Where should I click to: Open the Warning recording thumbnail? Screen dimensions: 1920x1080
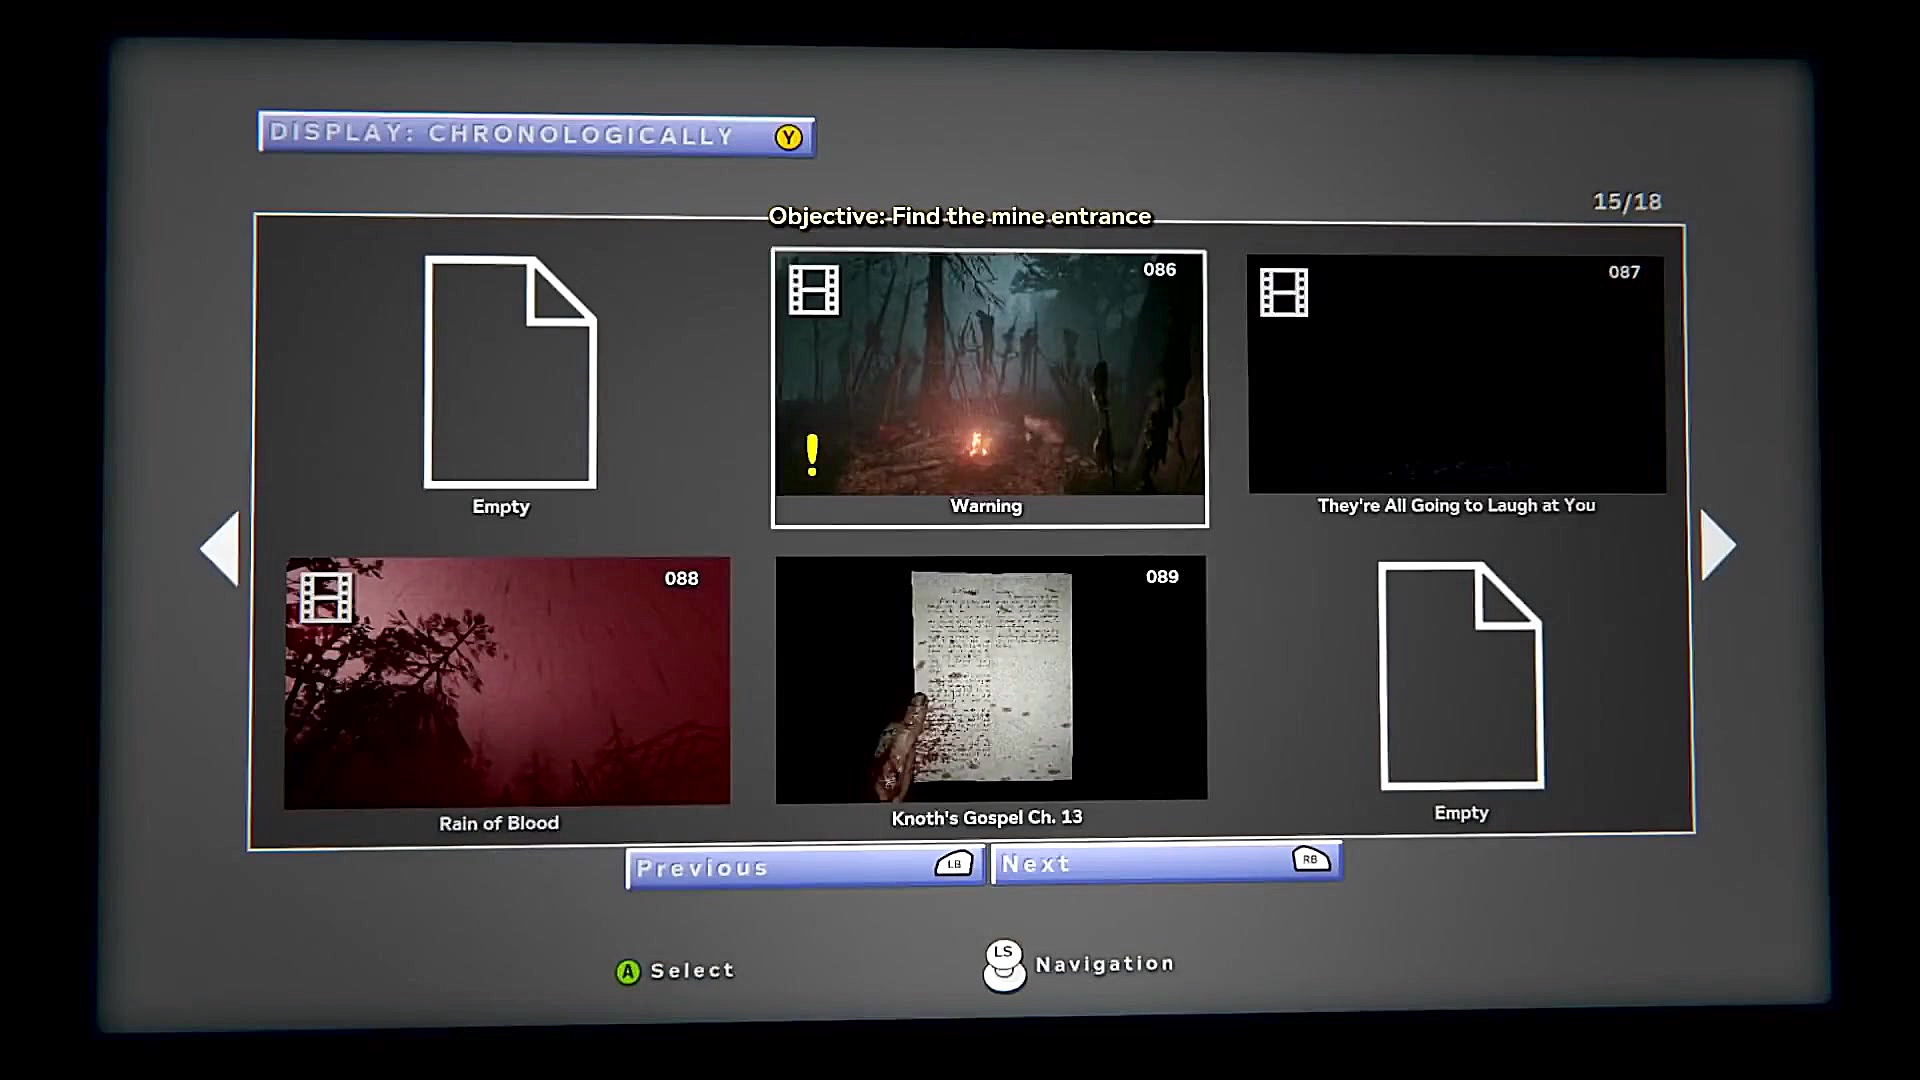coord(989,385)
